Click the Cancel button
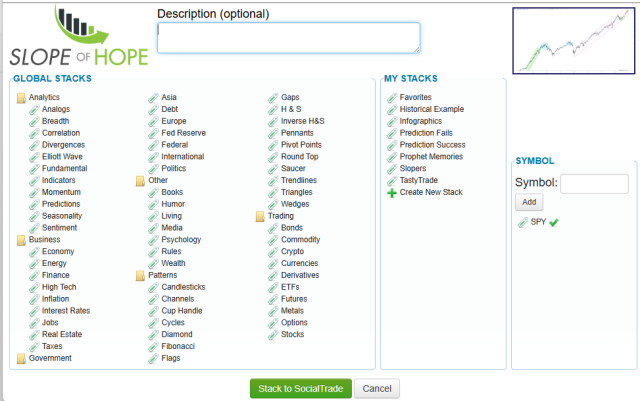This screenshot has height=401, width=640. 376,388
